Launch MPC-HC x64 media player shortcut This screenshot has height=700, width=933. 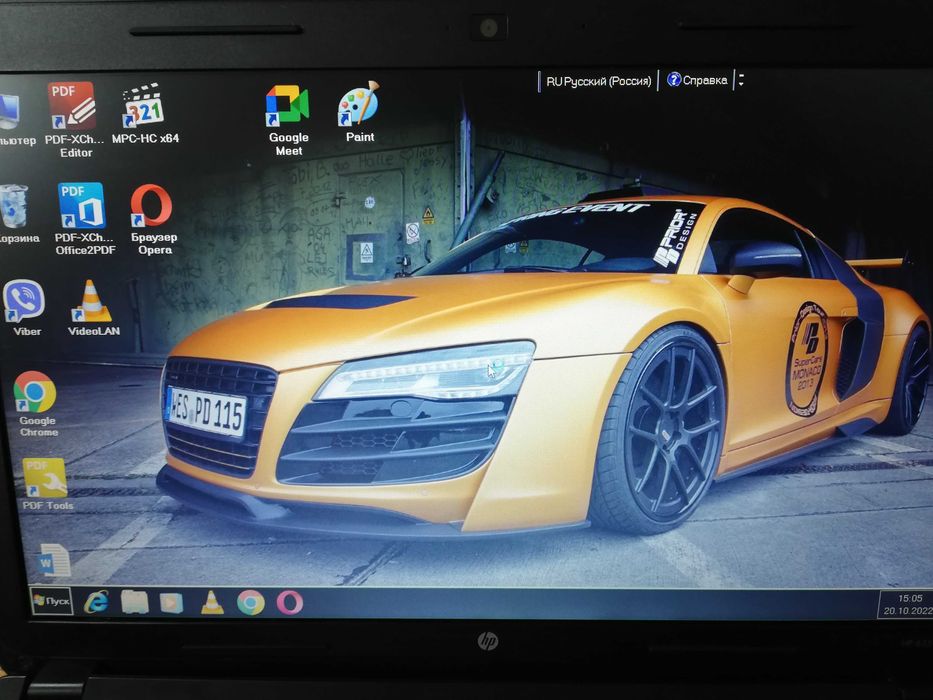click(145, 113)
